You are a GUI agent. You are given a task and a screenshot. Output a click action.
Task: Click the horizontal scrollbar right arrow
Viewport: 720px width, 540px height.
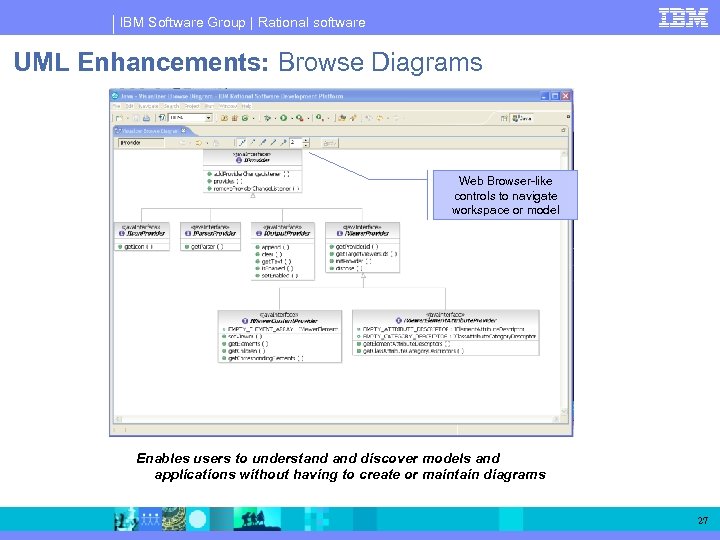pos(556,419)
